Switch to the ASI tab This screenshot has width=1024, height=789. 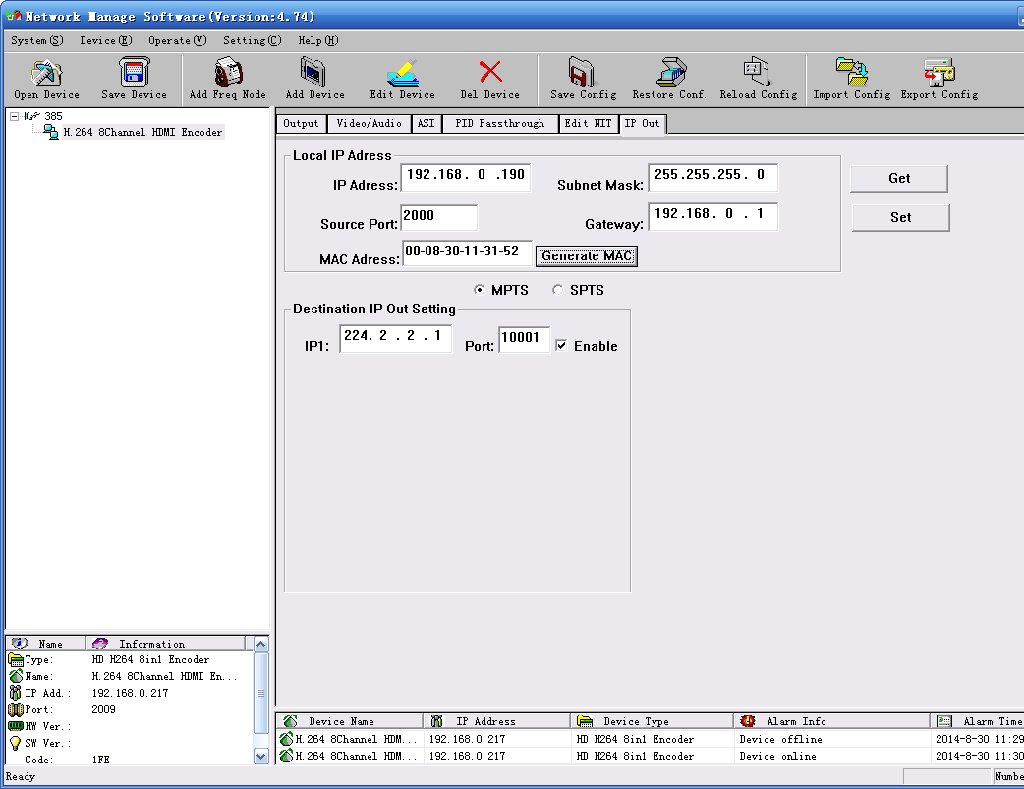click(426, 123)
